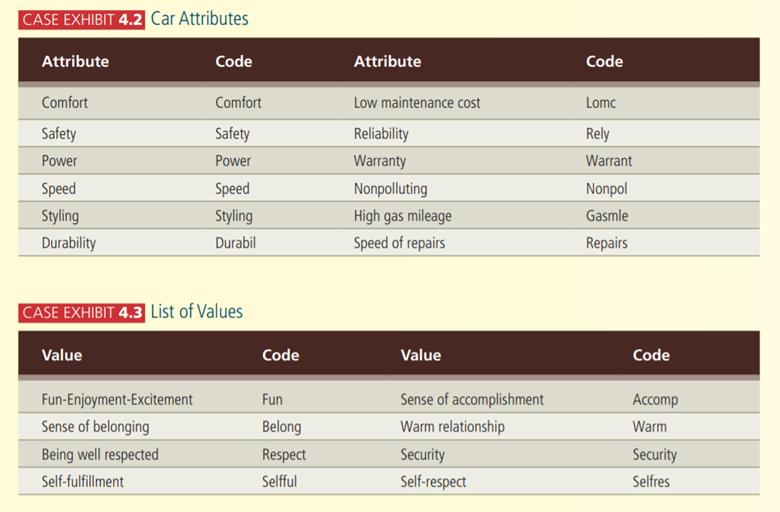Screen dimensions: 780x512
Task: Click the 'Selfres' code cell
Action: (651, 481)
